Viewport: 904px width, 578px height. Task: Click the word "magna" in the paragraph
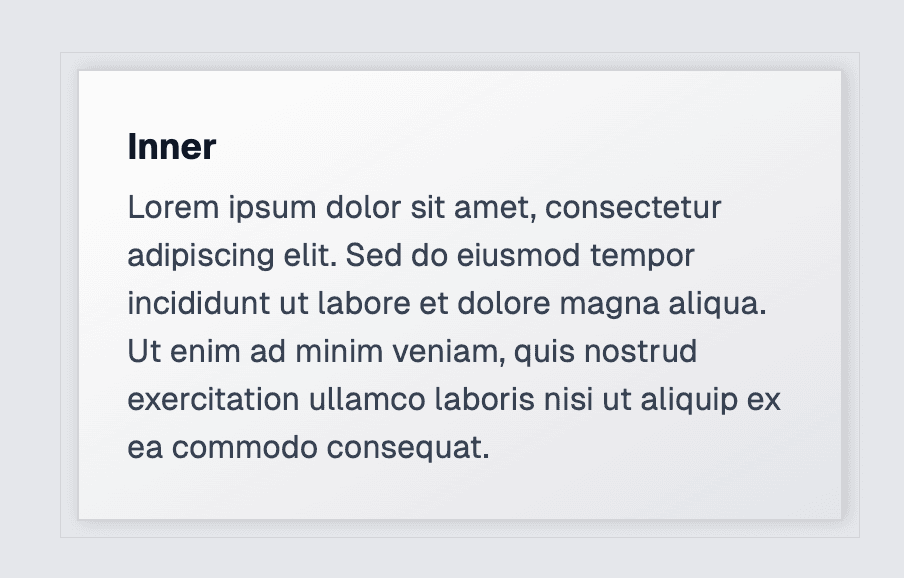[609, 304]
